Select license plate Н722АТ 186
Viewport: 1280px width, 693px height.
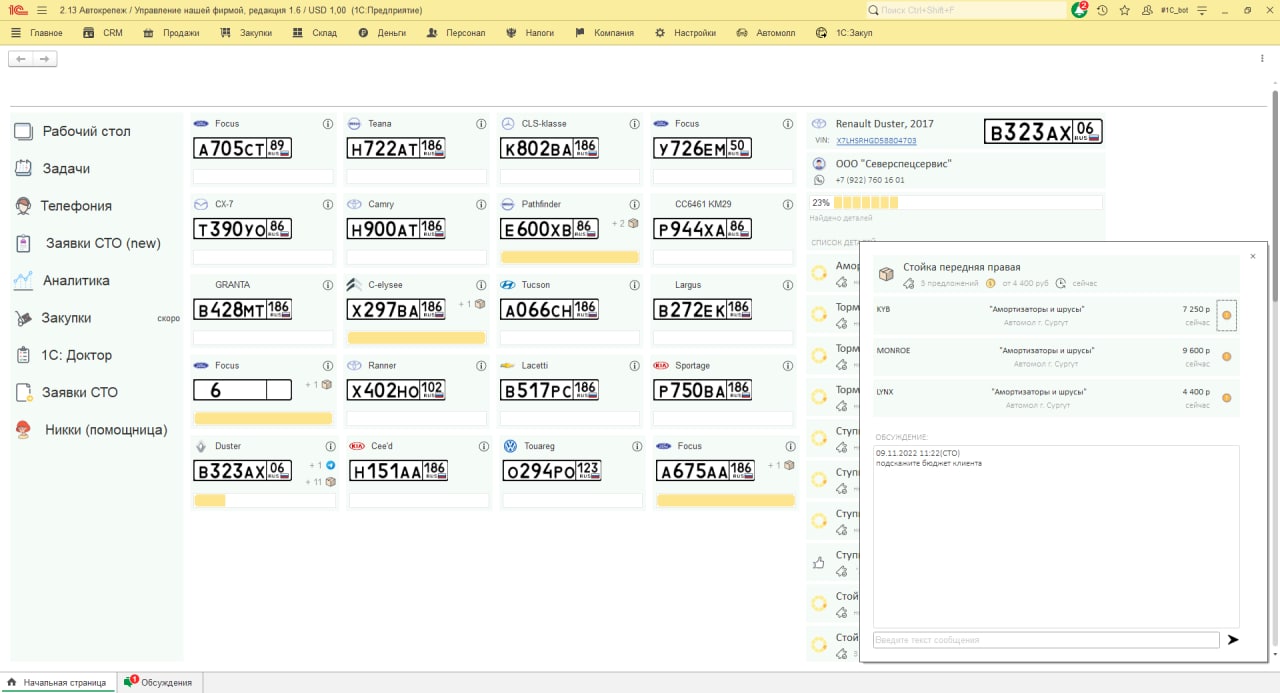point(396,148)
